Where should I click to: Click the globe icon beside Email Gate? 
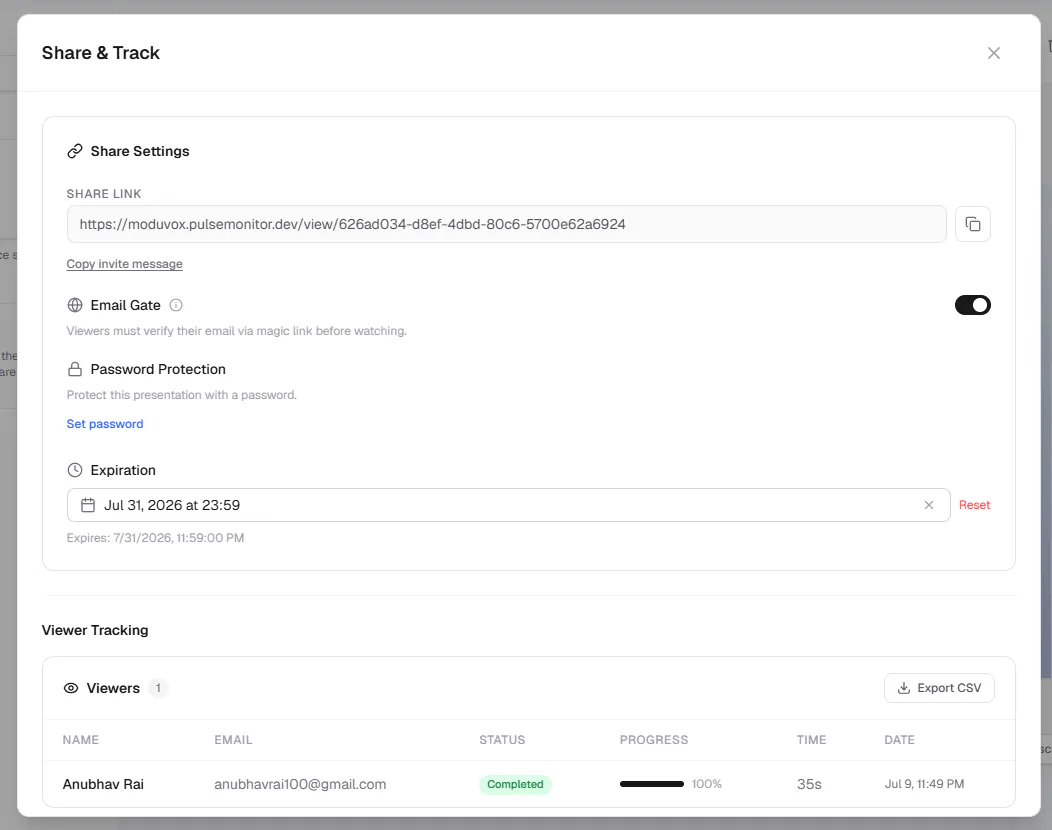point(75,305)
